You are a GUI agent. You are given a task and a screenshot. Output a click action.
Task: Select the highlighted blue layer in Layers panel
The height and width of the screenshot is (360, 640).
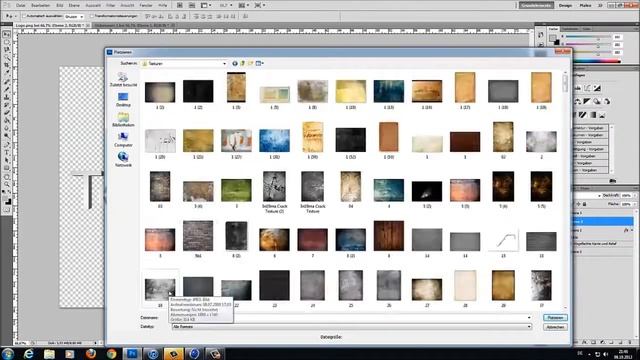tap(602, 221)
